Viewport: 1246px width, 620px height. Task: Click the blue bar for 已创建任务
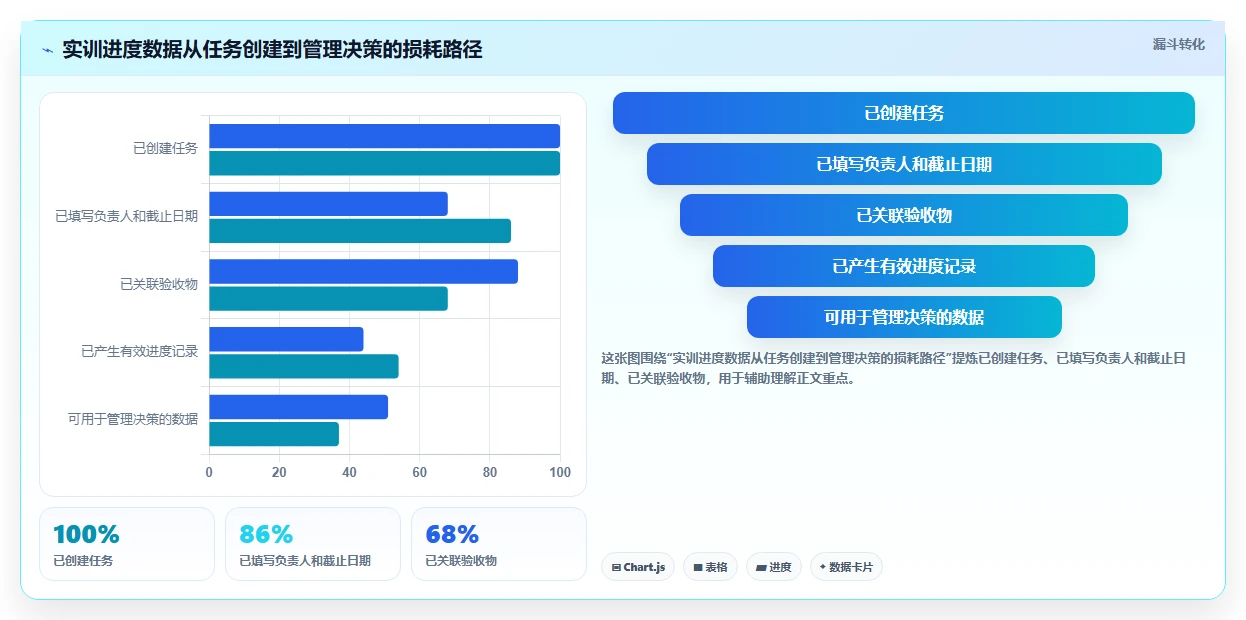click(x=384, y=136)
